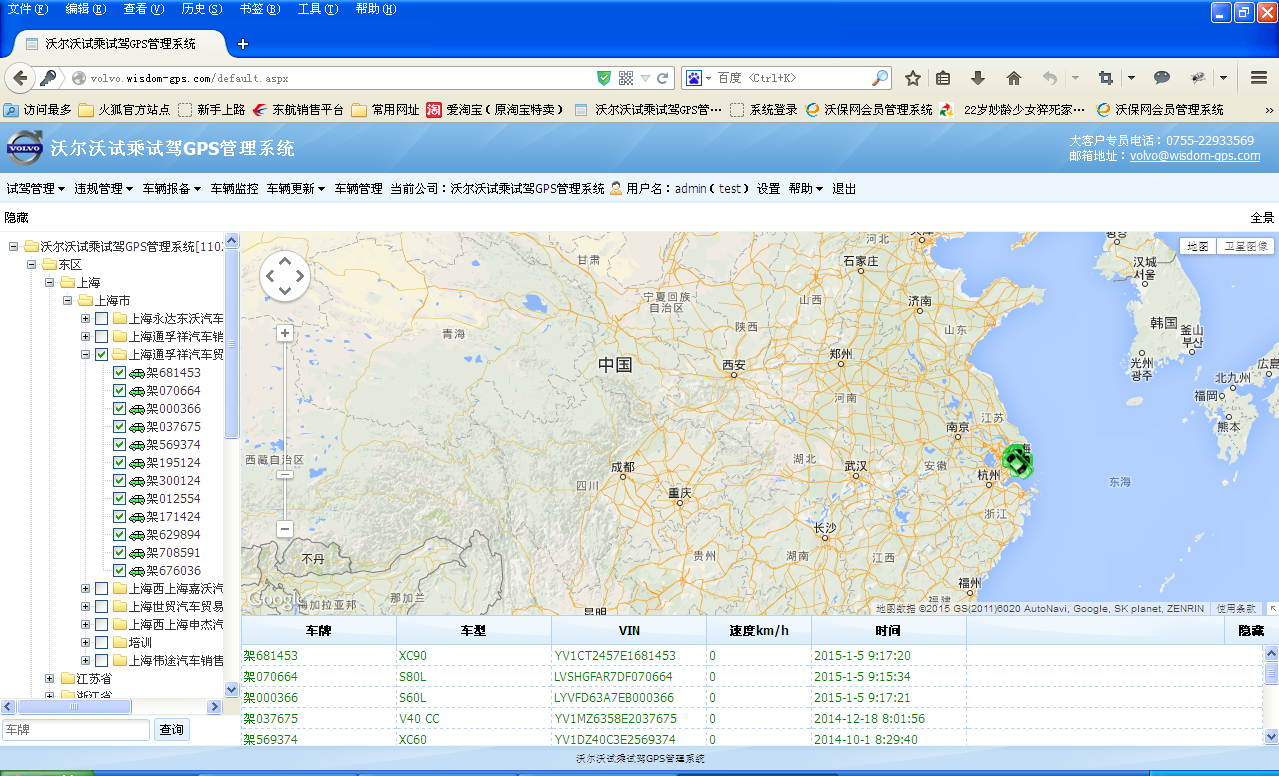Image resolution: width=1279 pixels, height=776 pixels.
Task: Click the map pan compass control
Action: 285,276
